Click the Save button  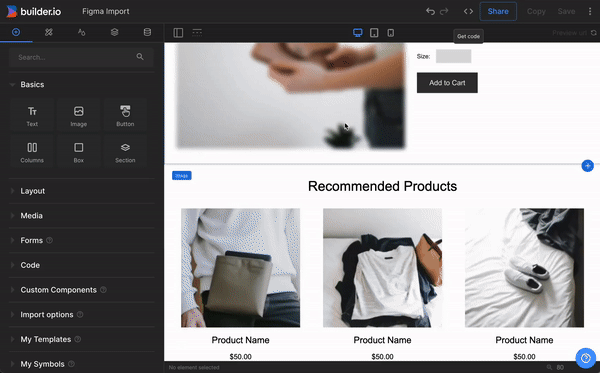click(x=566, y=11)
